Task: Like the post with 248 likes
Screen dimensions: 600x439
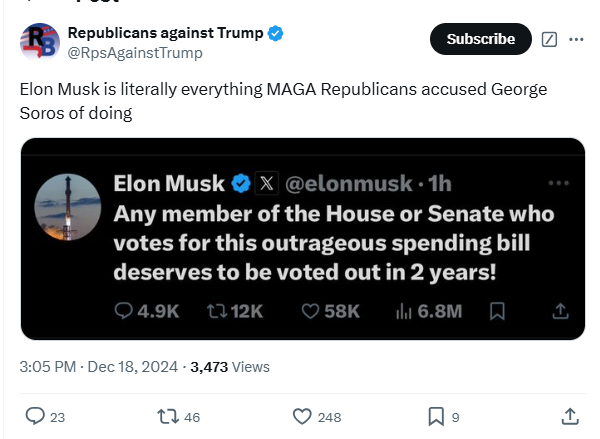Action: 302,416
